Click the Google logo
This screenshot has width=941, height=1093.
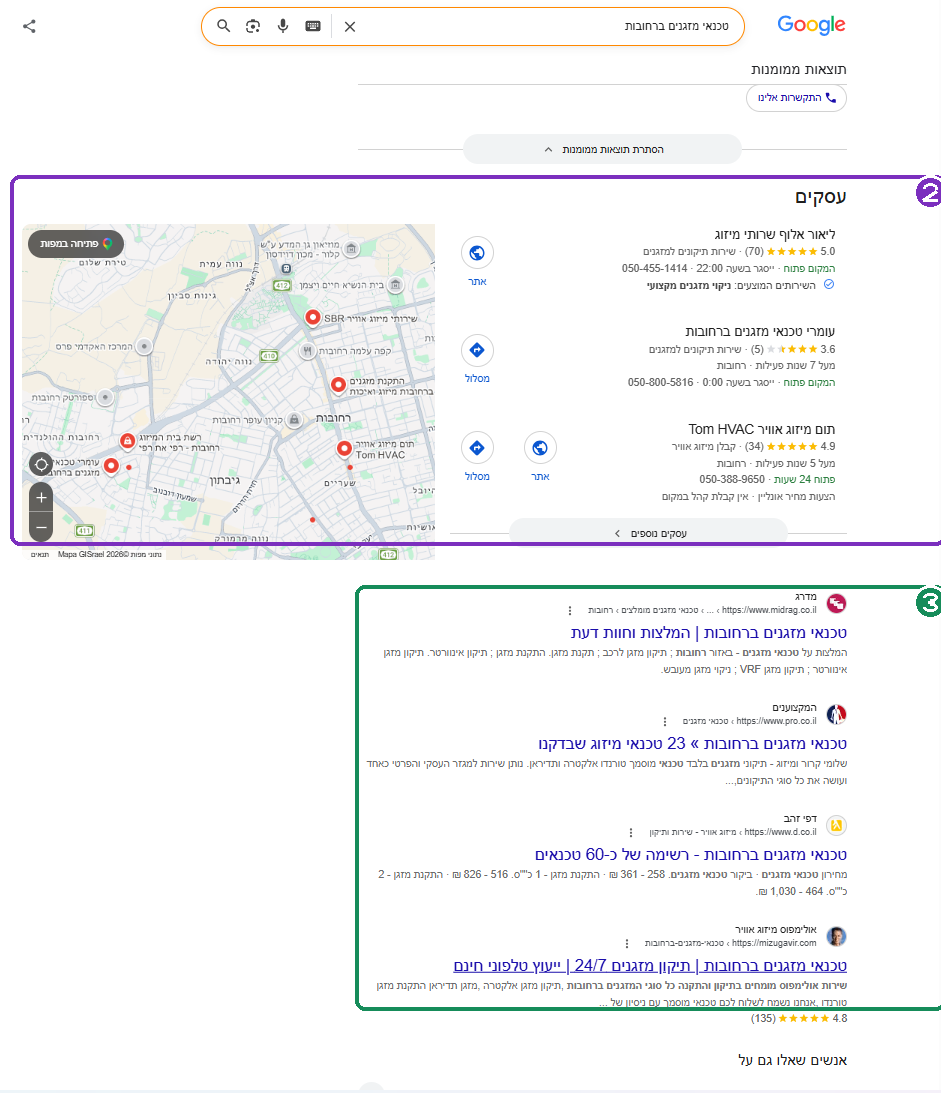tap(811, 25)
